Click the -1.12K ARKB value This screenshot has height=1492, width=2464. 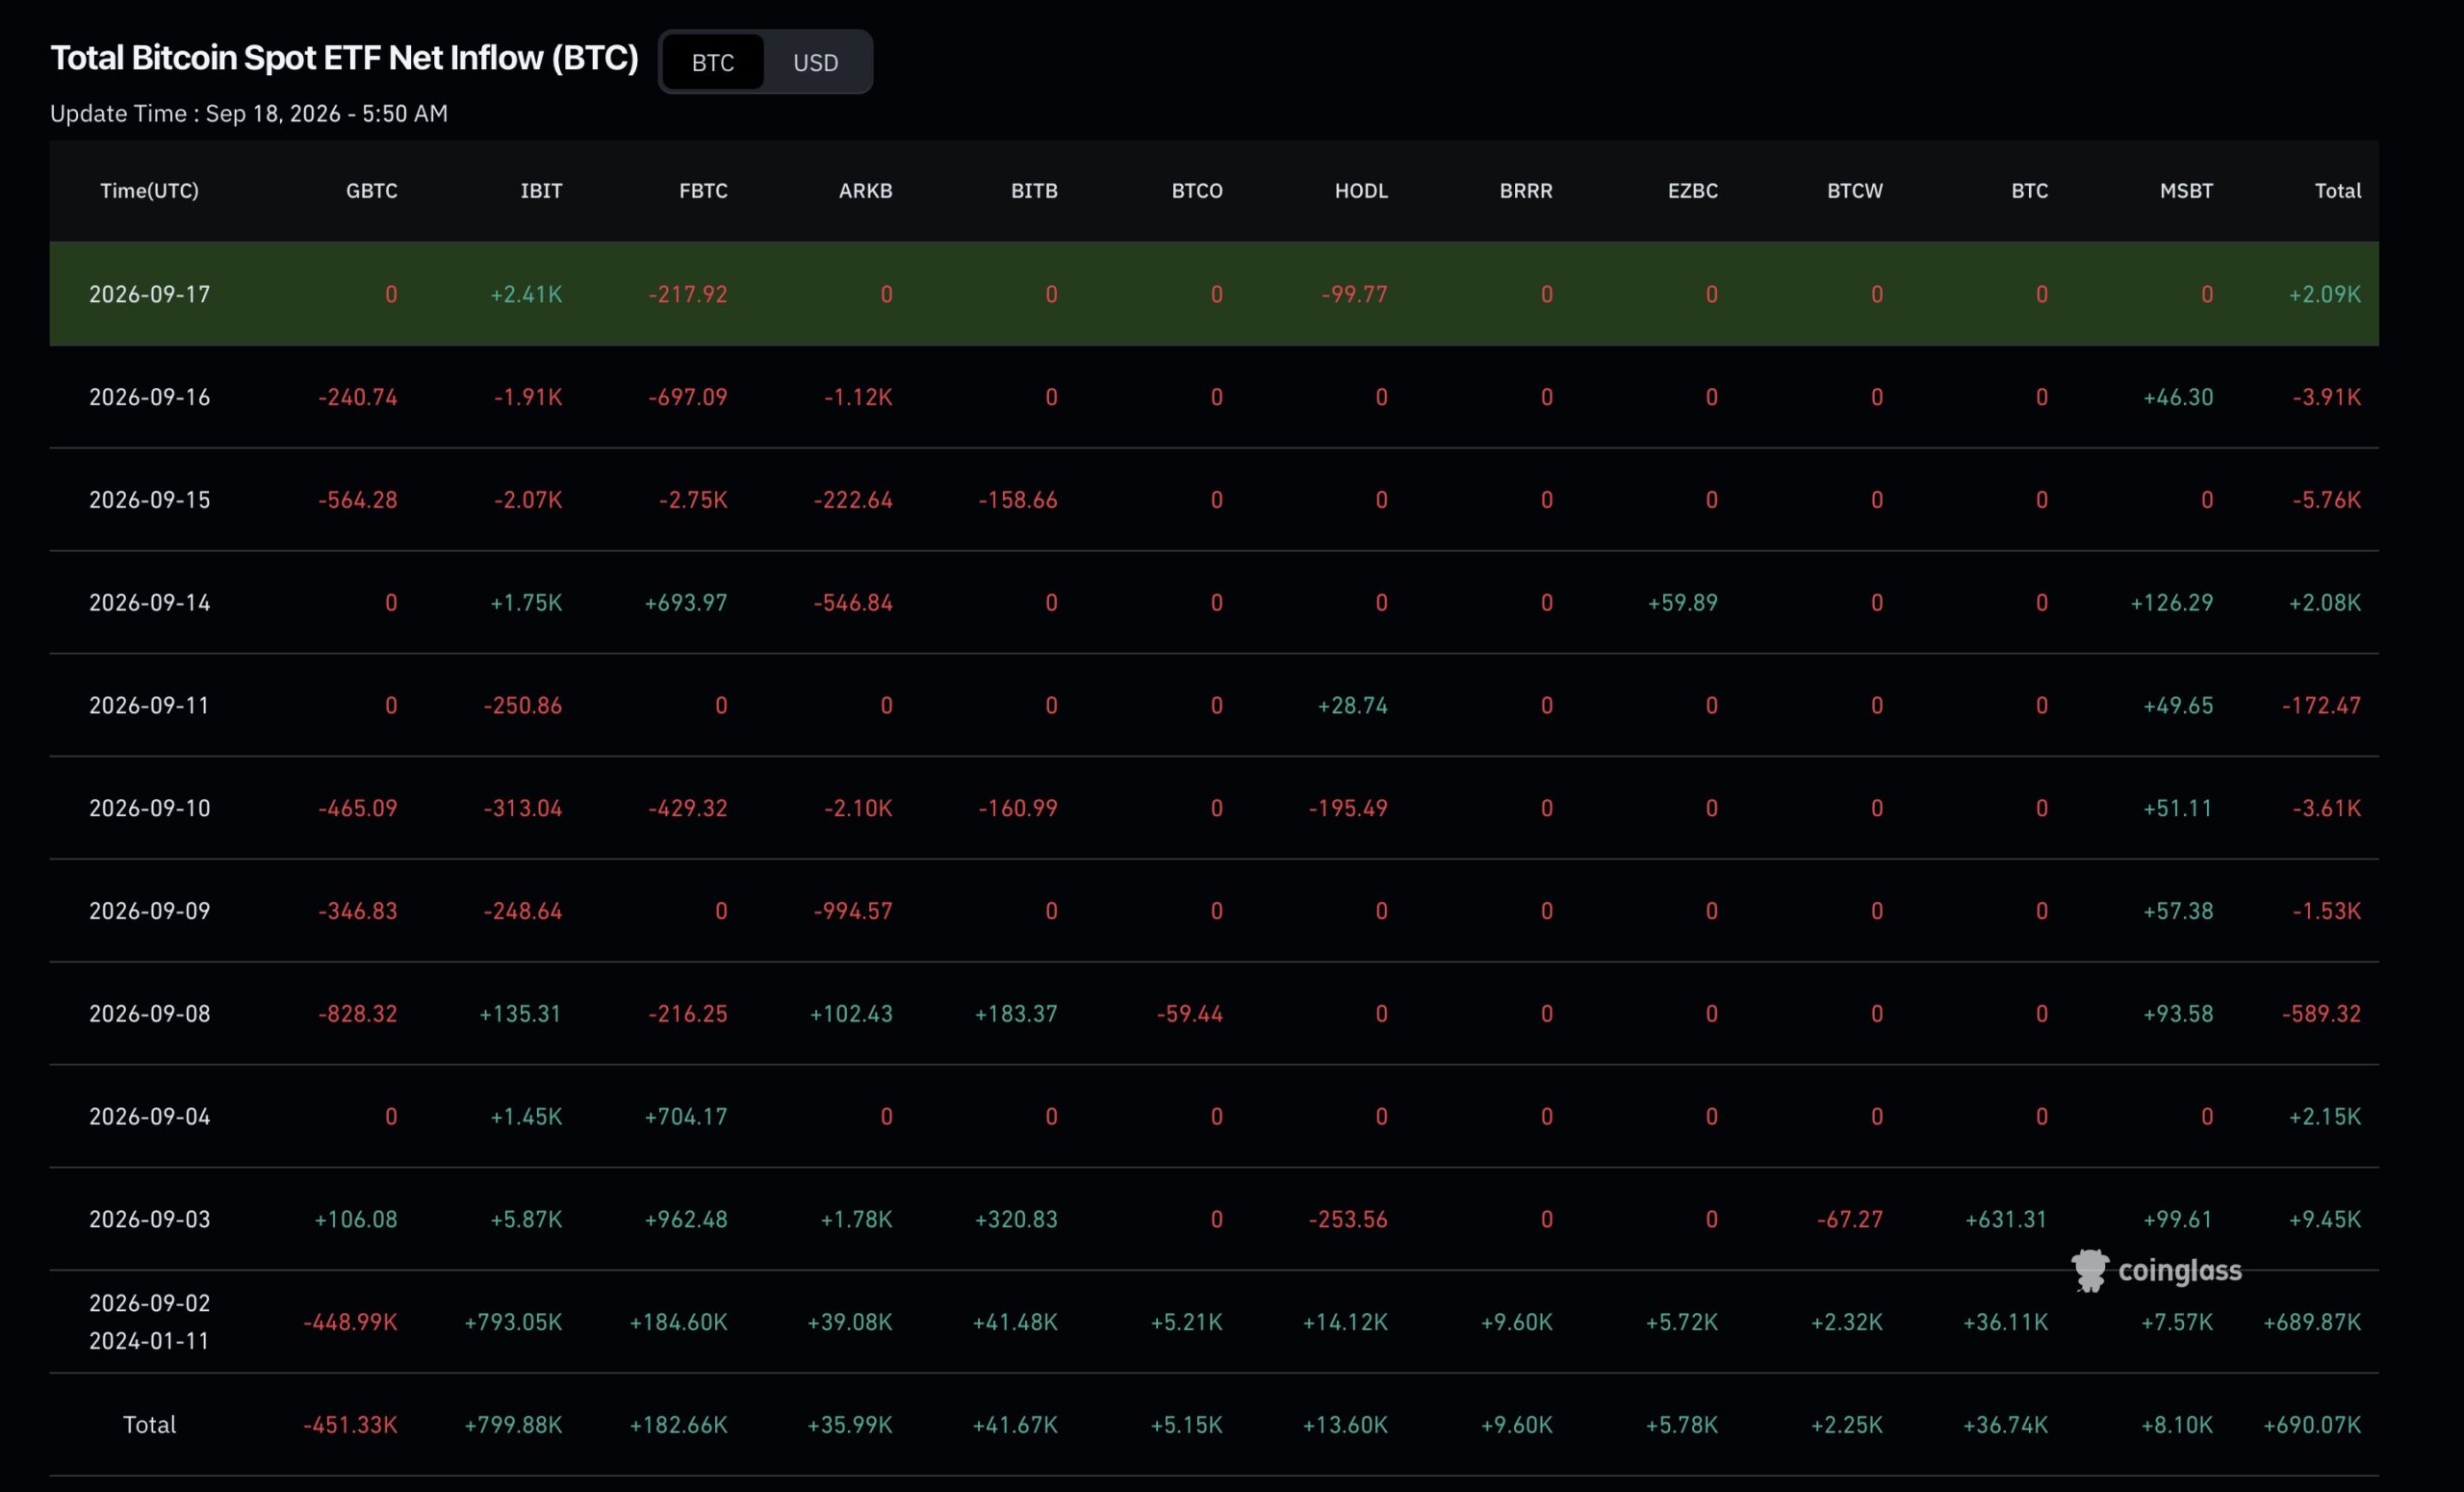[858, 397]
